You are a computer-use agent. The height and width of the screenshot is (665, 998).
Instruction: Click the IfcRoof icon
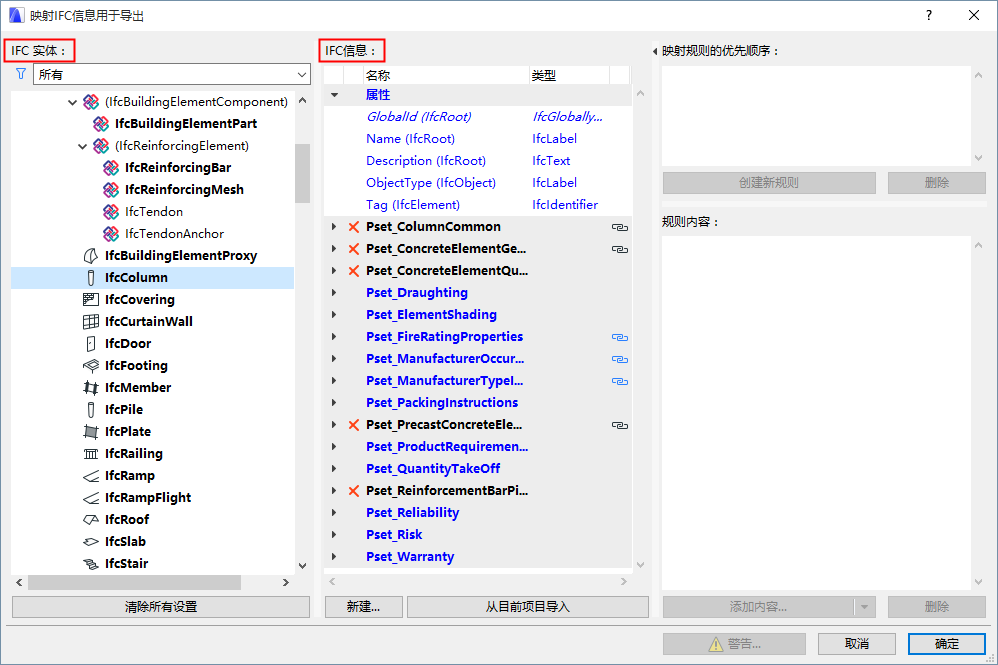point(91,519)
